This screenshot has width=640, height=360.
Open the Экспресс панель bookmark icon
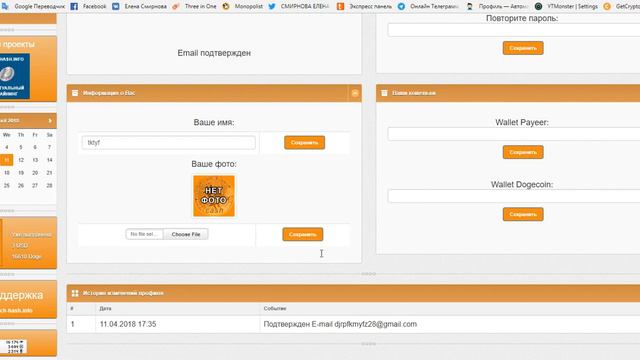click(340, 6)
